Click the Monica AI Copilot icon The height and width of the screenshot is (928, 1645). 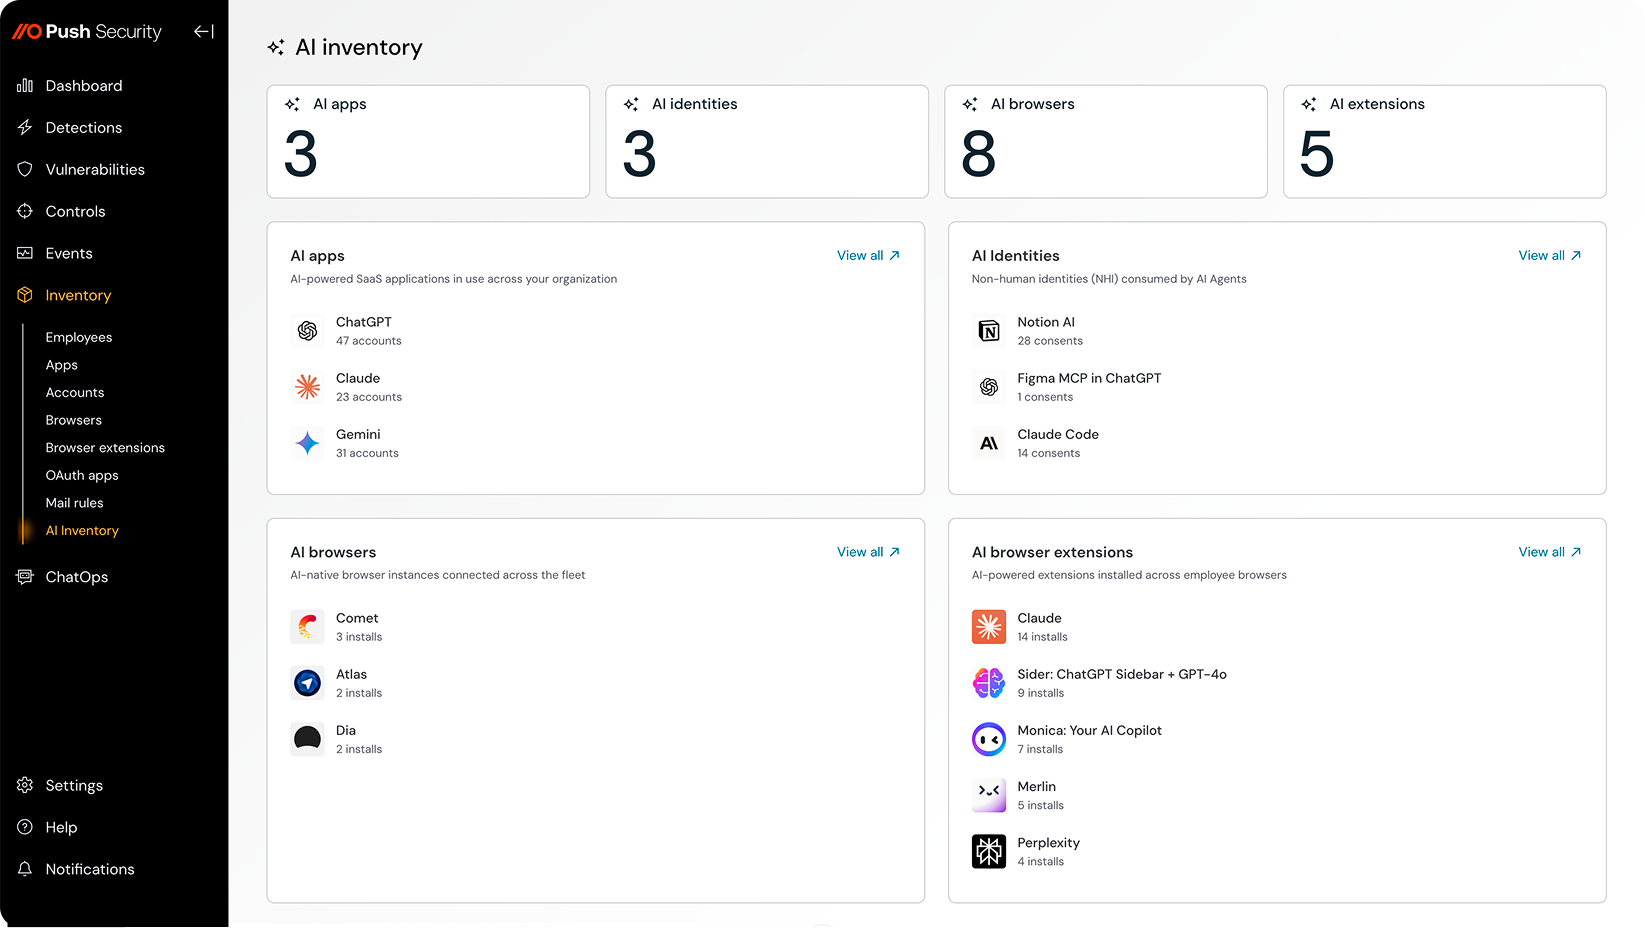point(988,739)
